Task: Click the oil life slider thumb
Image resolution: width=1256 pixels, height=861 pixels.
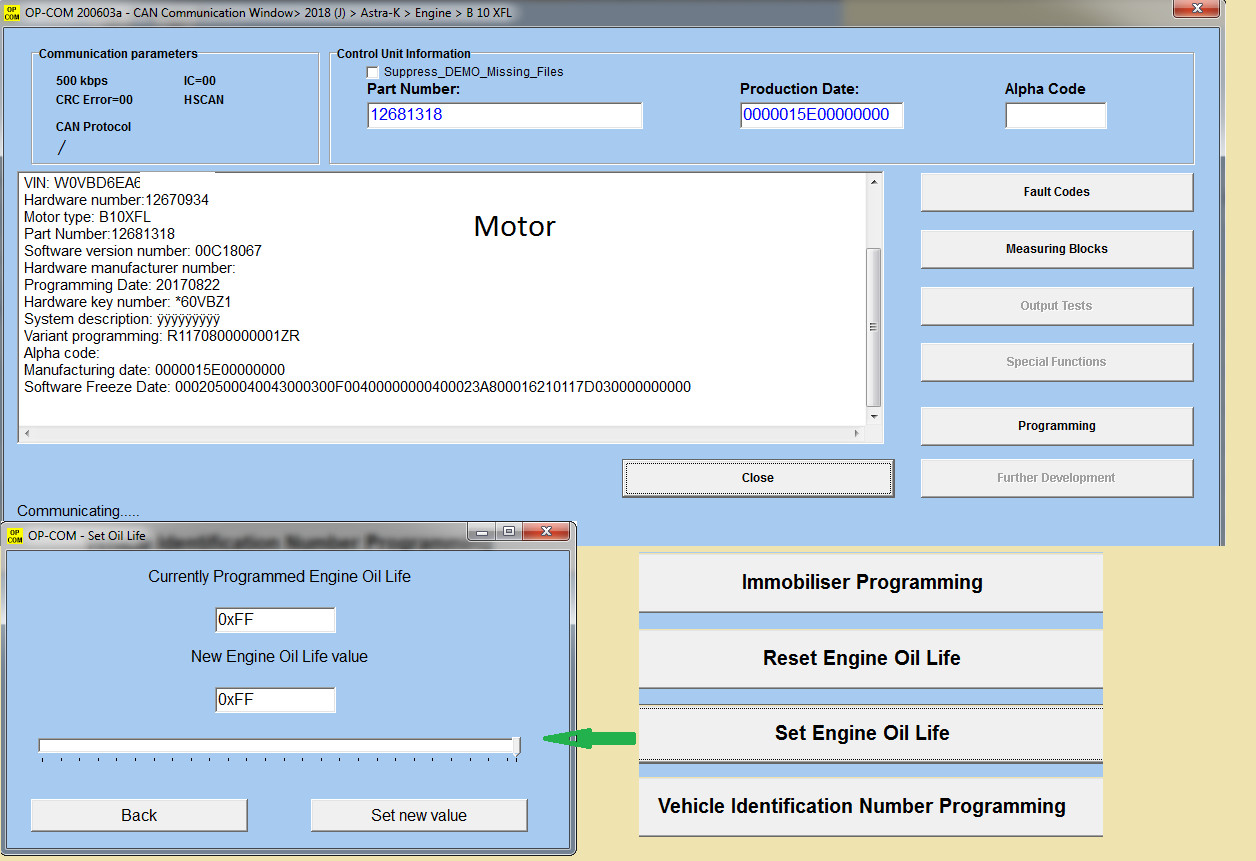Action: 516,746
